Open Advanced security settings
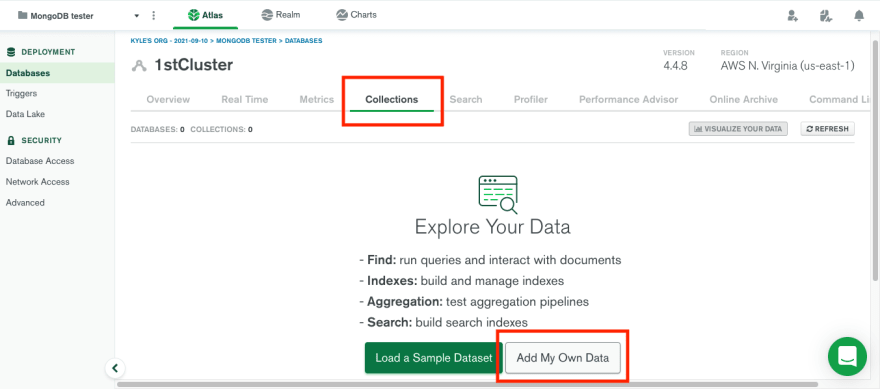The image size is (880, 389). (25, 203)
